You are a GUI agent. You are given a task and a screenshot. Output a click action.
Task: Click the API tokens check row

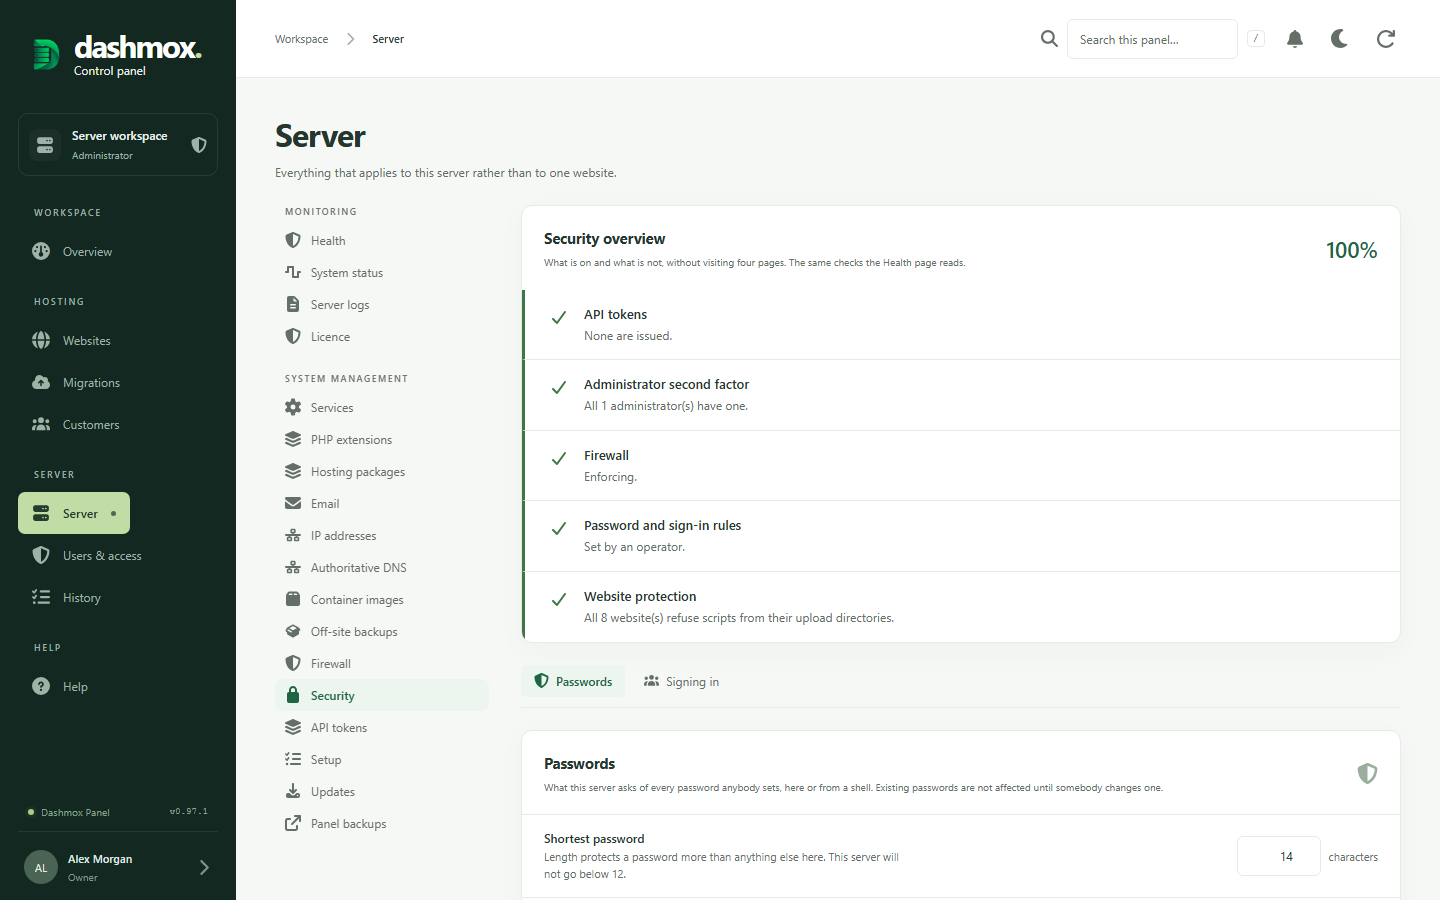[961, 325]
